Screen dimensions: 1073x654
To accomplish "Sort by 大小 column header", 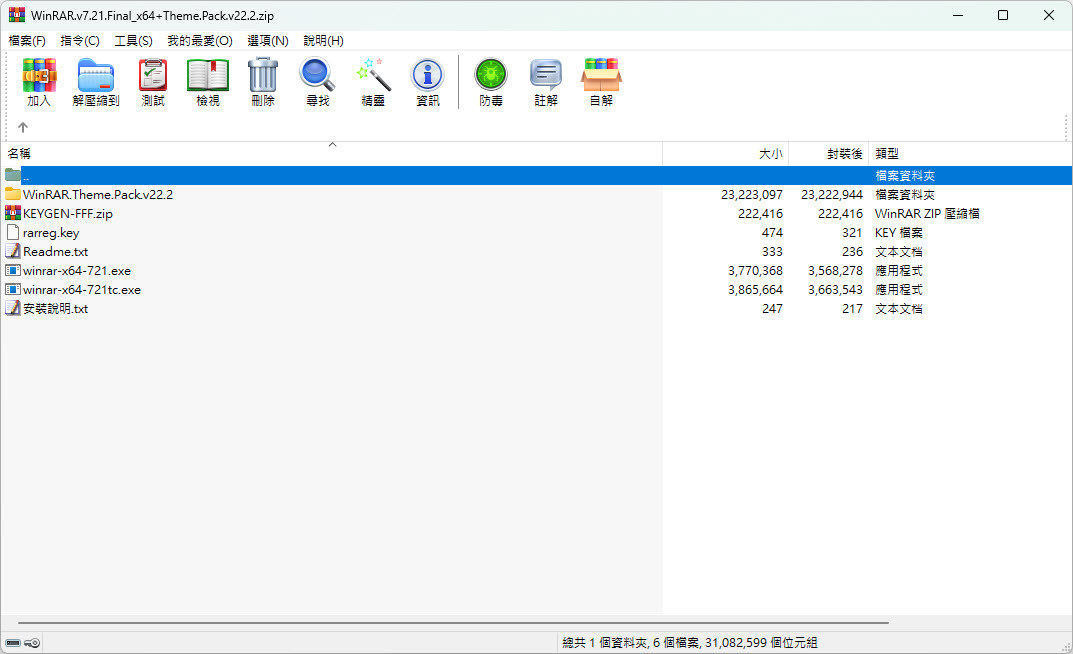I will click(x=726, y=154).
